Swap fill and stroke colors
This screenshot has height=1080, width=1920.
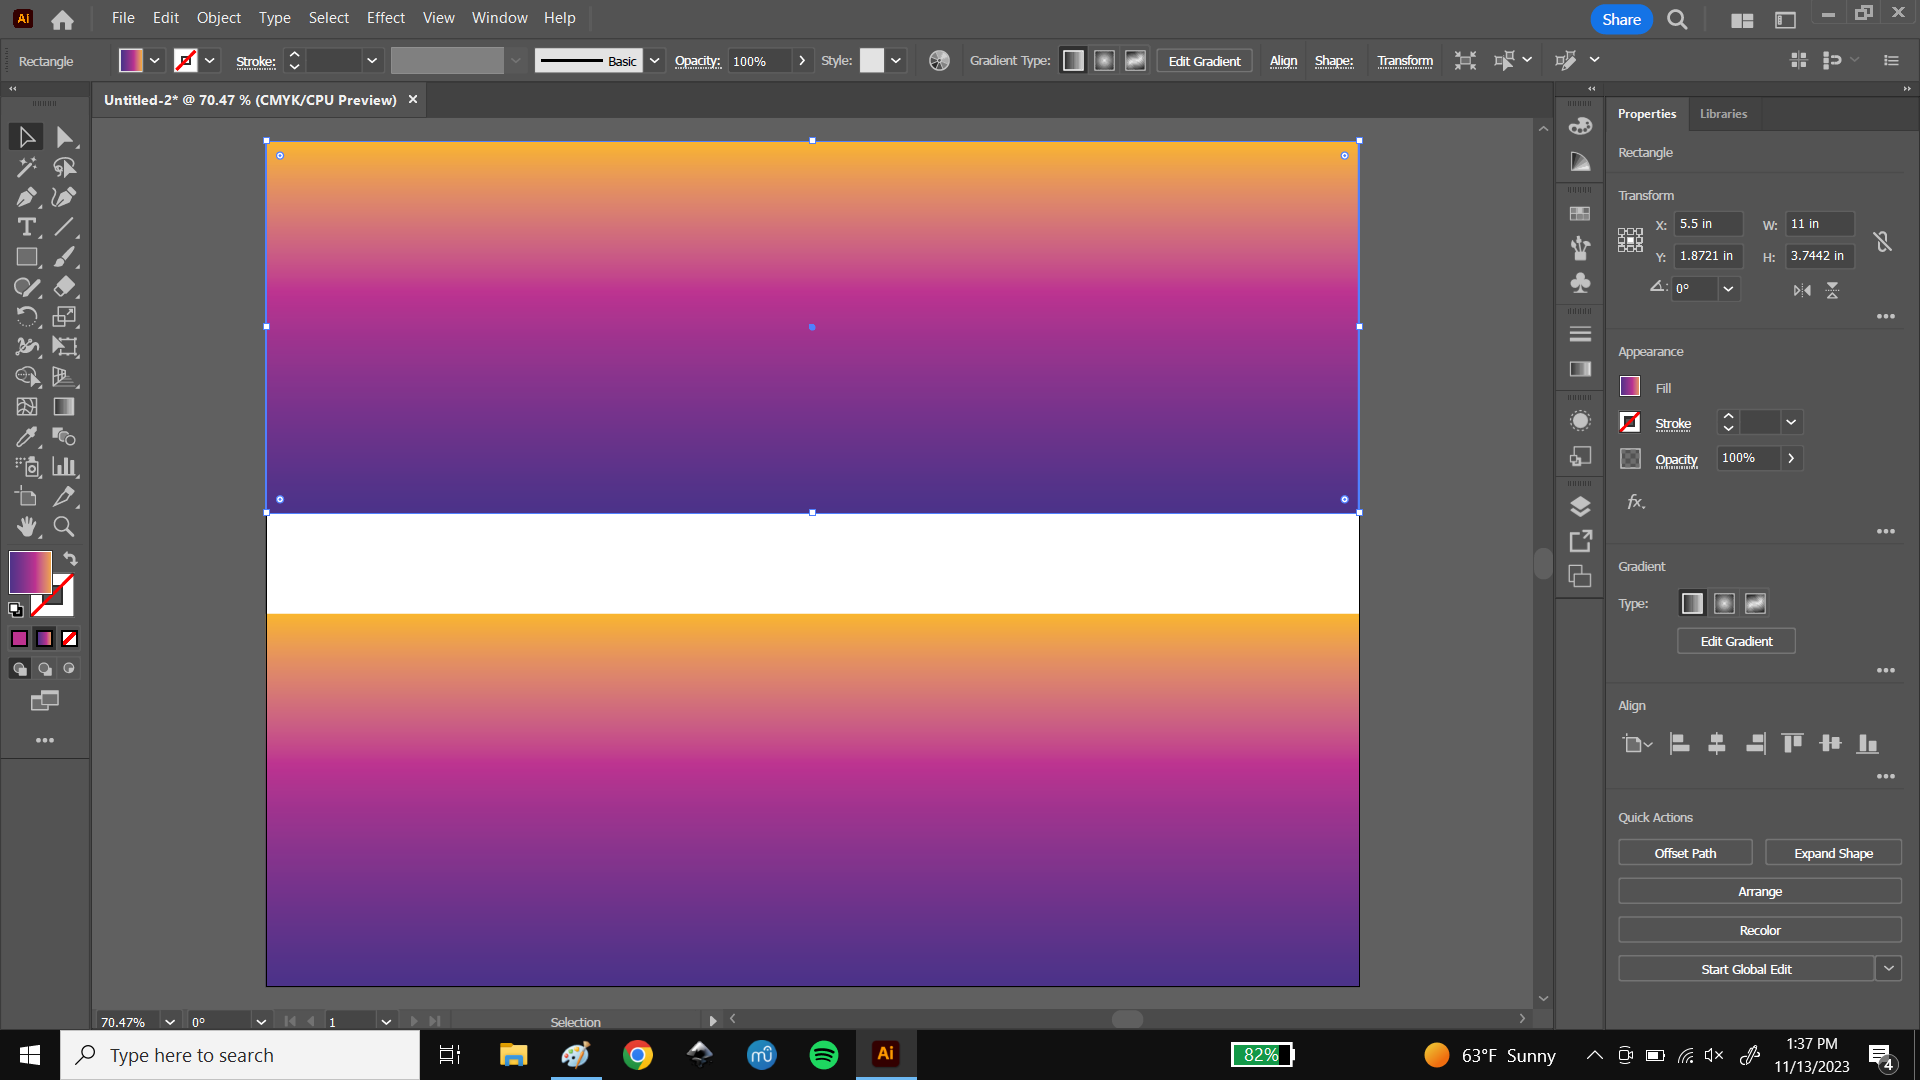(x=70, y=559)
